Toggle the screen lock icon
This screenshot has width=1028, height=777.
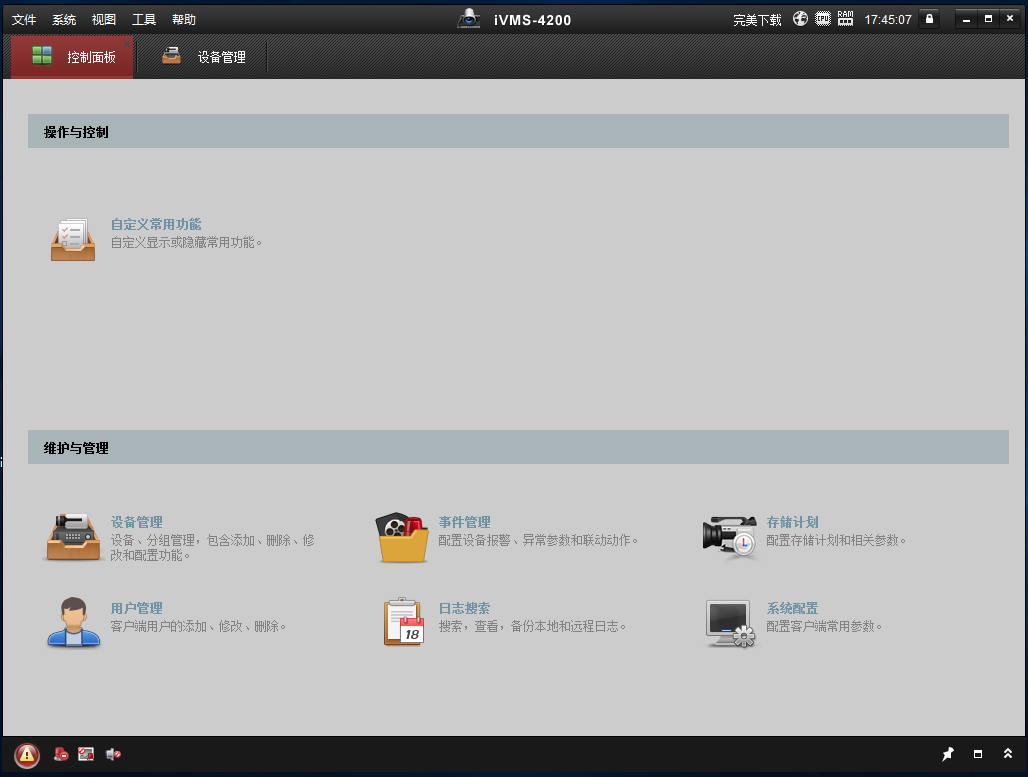point(928,18)
